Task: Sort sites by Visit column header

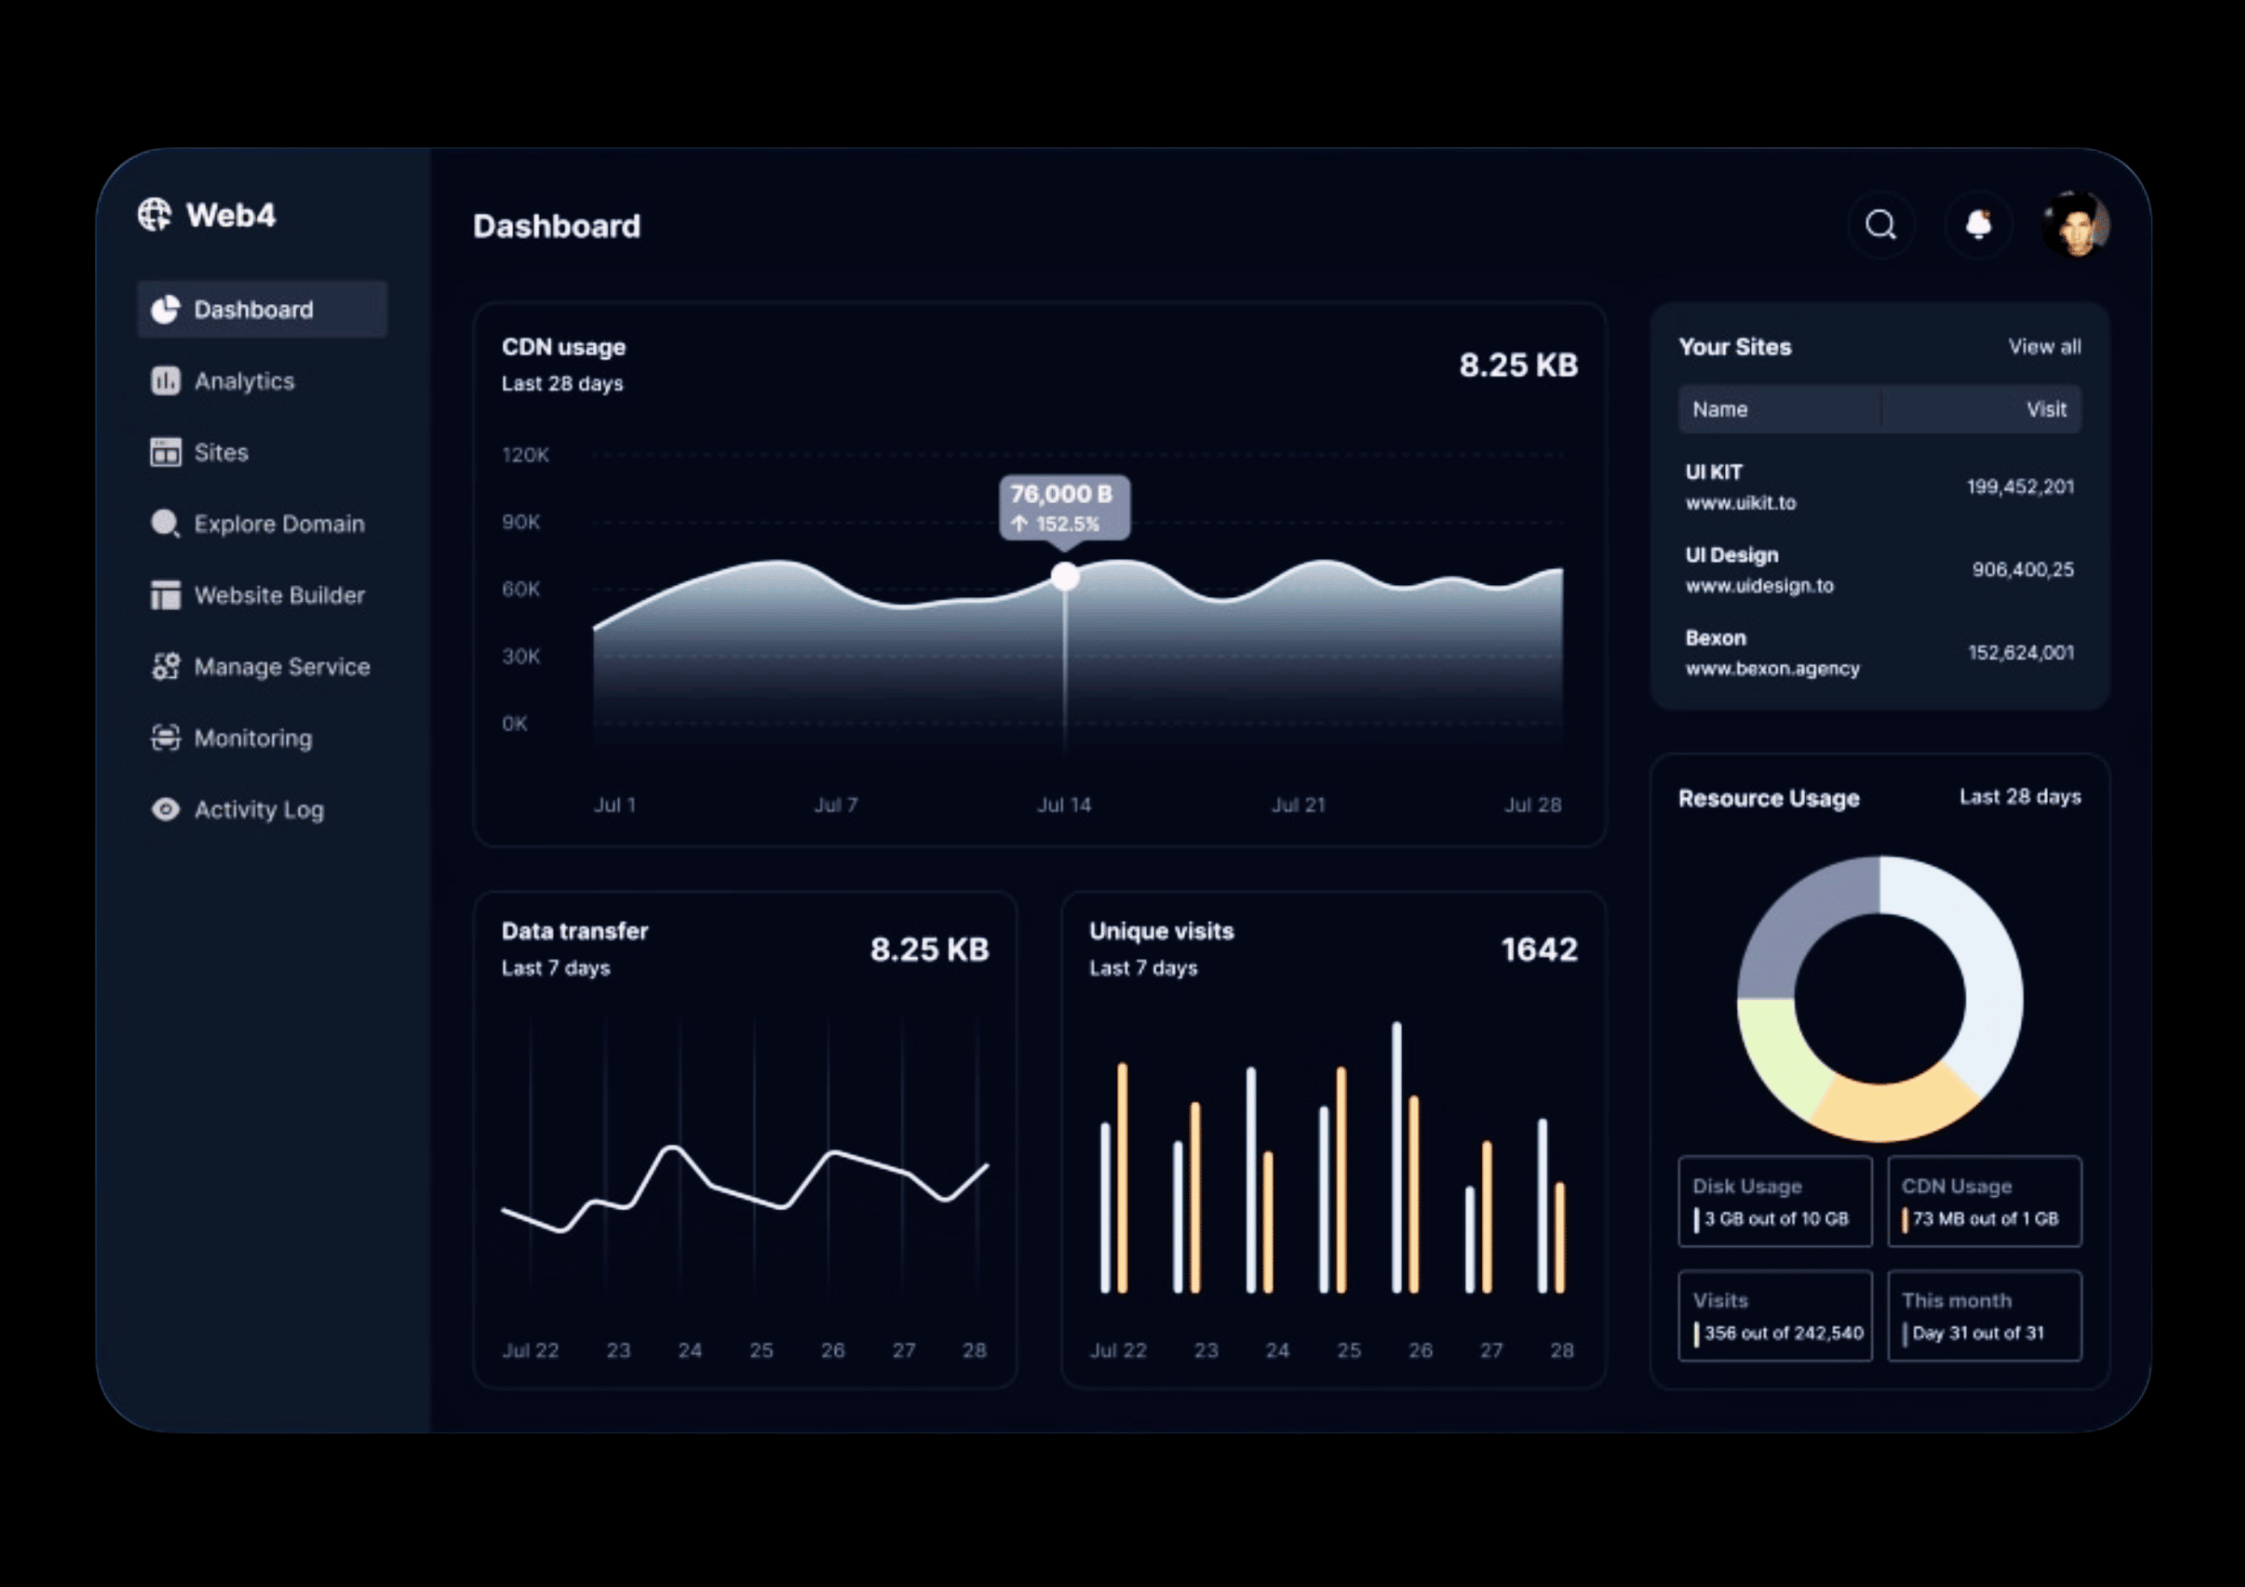Action: coord(2045,409)
